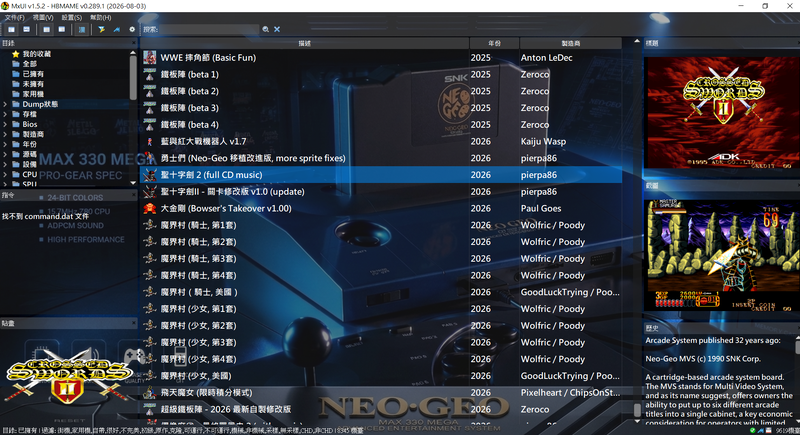This screenshot has height=435, width=800.
Task: Expand the Dump狀態 tree node
Action: click(5, 104)
